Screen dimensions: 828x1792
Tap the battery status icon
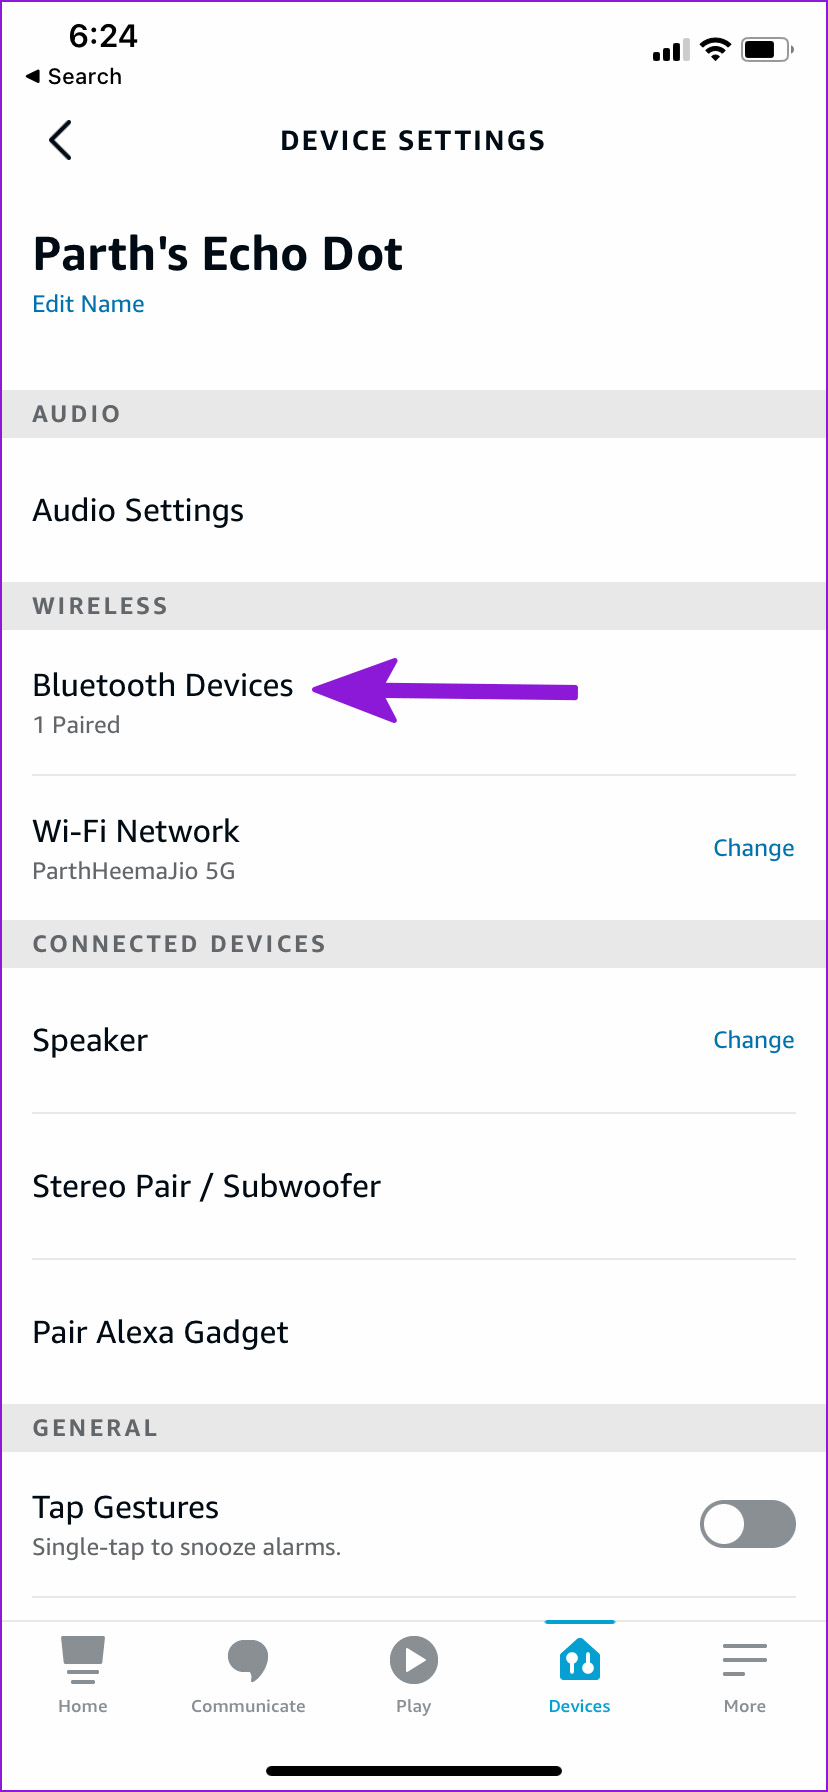click(766, 49)
